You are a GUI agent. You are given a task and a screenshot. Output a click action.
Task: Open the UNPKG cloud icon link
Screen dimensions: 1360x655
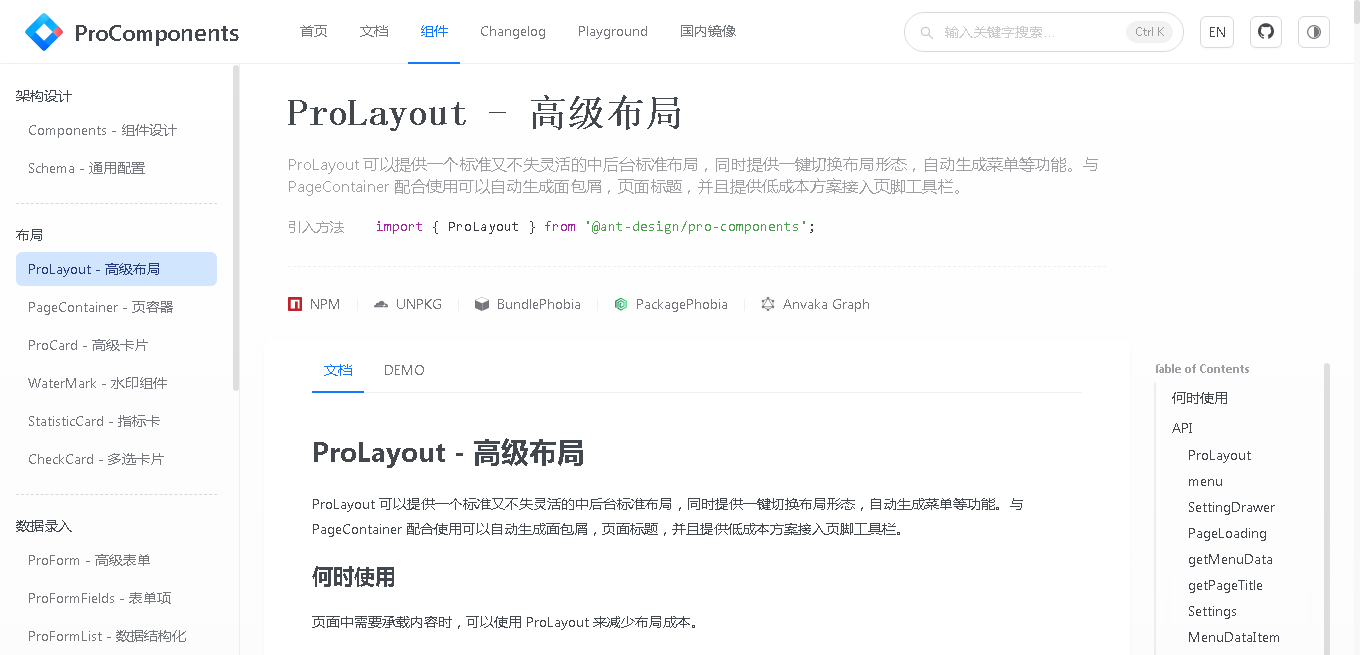point(381,304)
